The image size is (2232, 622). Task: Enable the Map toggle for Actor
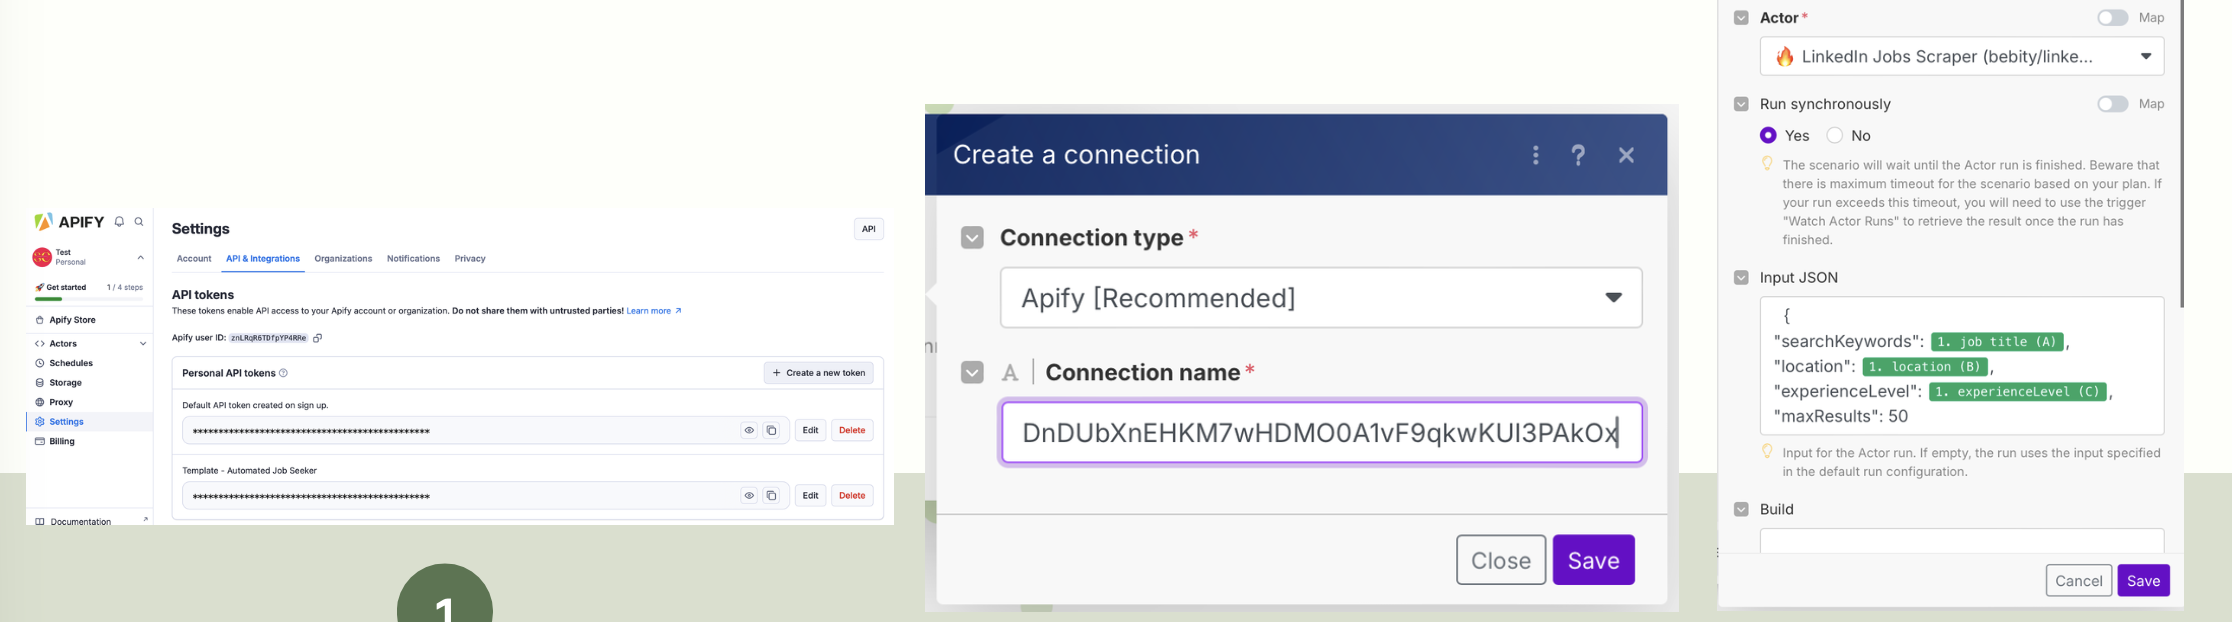pyautogui.click(x=2112, y=18)
